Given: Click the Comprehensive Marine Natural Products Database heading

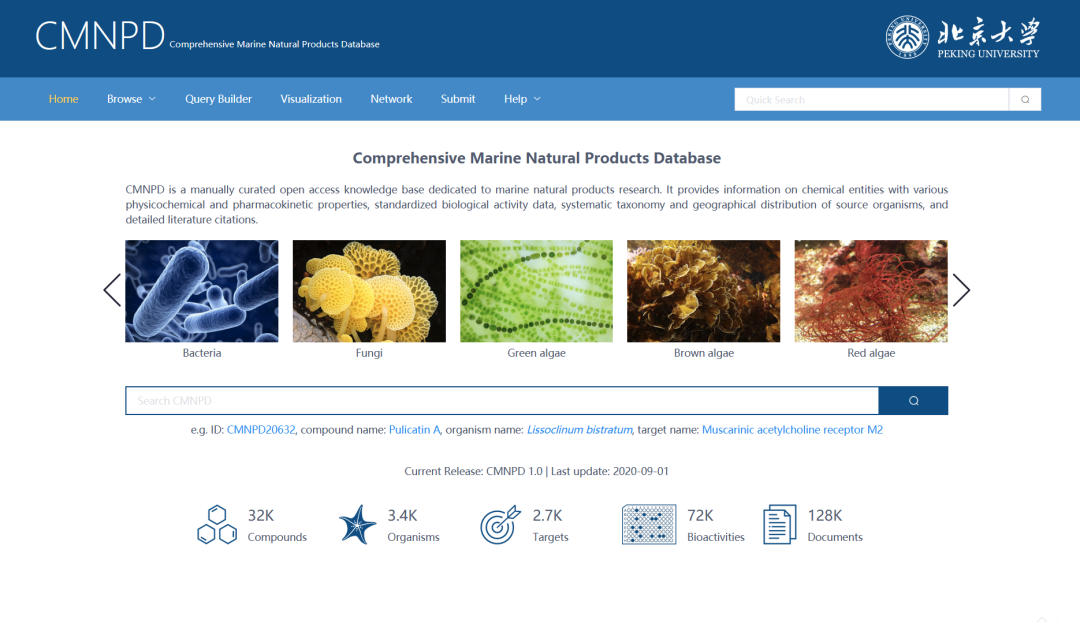Looking at the screenshot, I should 537,158.
